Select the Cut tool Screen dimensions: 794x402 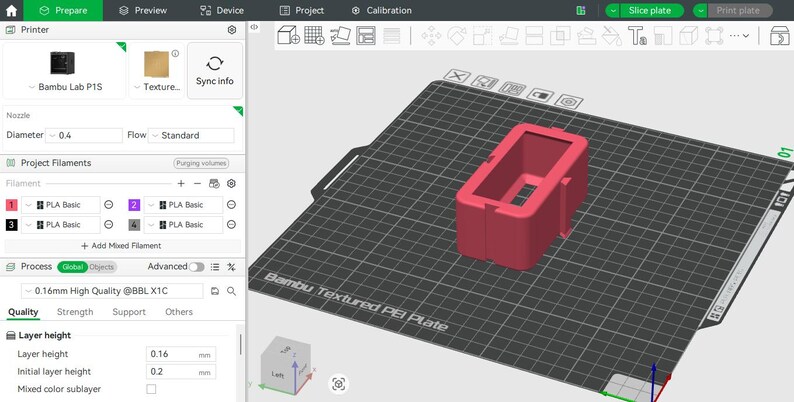click(x=534, y=36)
